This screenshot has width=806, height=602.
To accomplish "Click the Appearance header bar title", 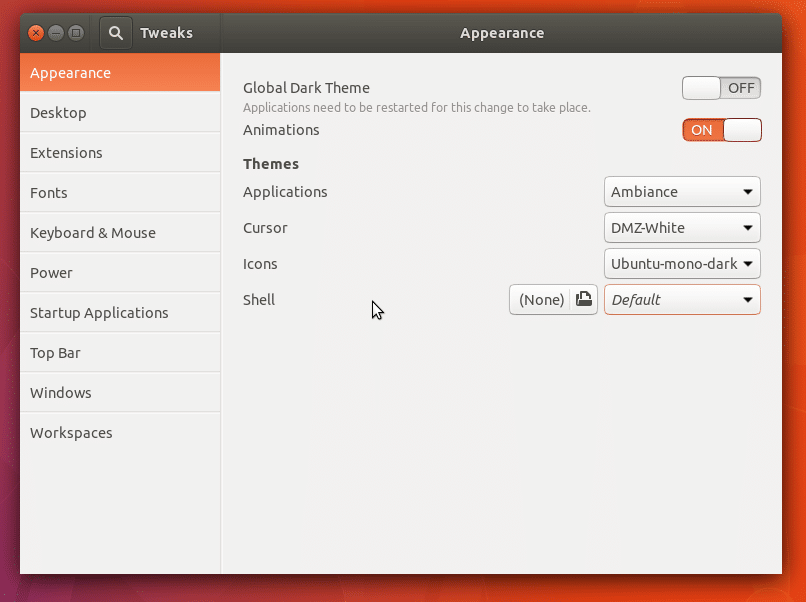I will pyautogui.click(x=502, y=33).
